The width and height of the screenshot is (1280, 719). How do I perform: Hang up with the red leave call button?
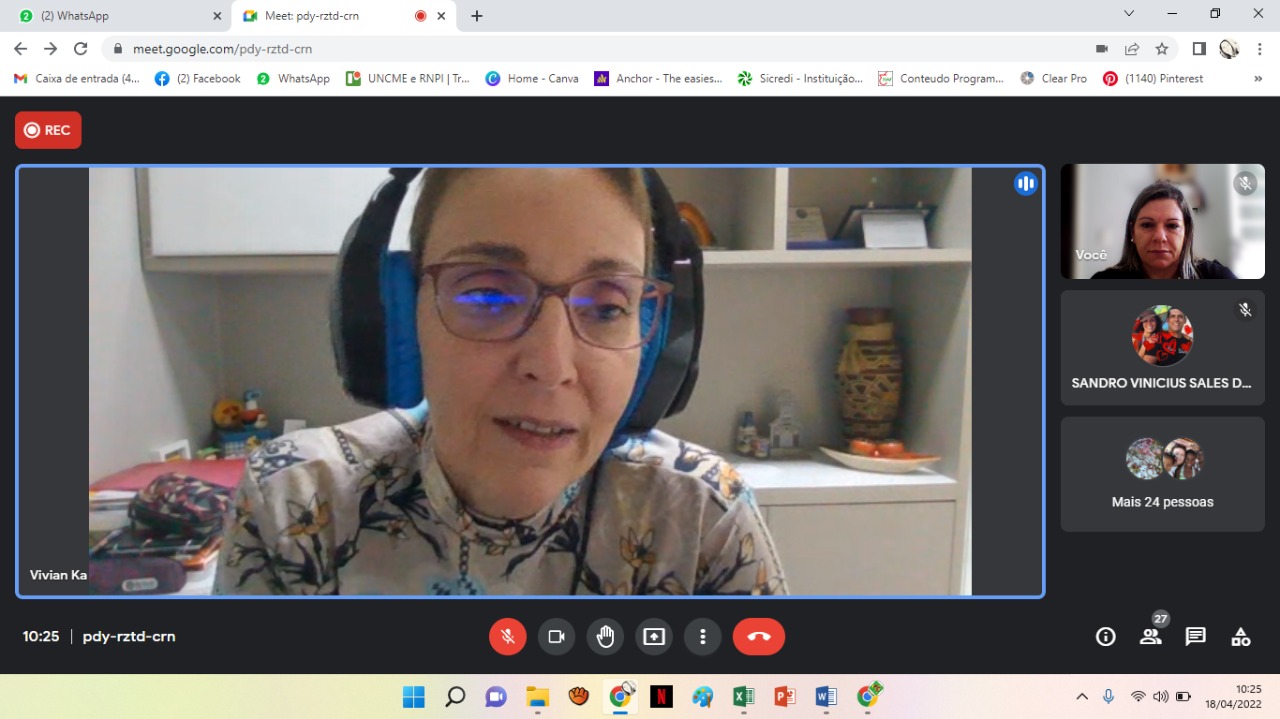pyautogui.click(x=758, y=636)
